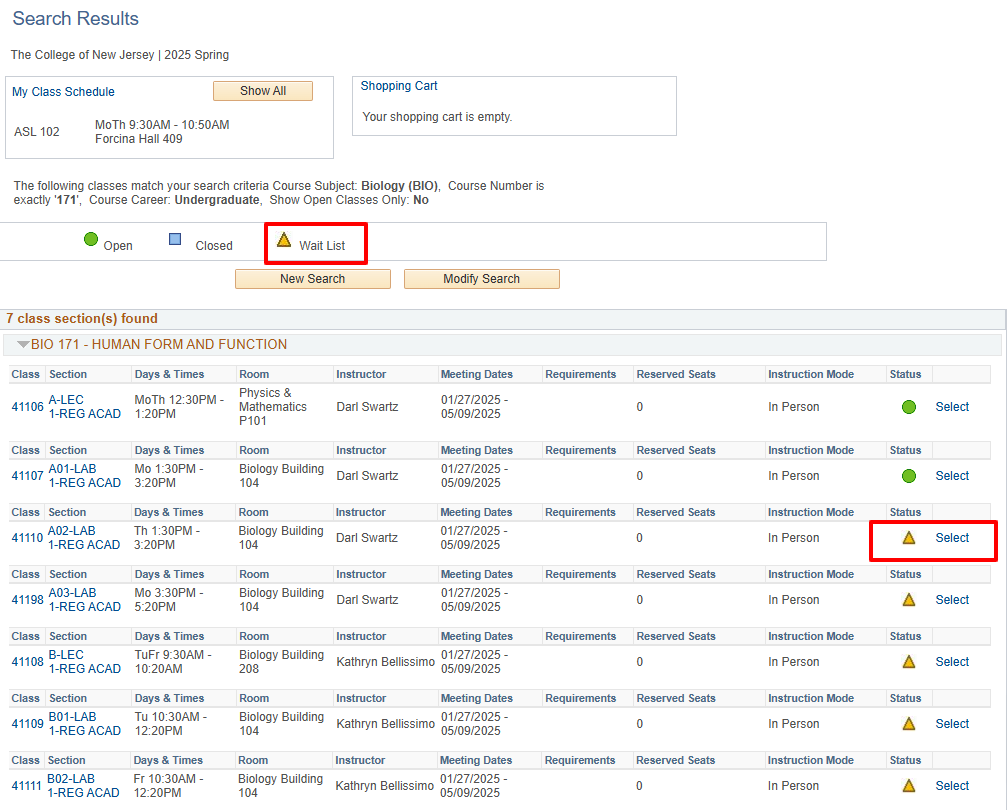Open section A03-LAB 1-REG ACAD link

click(85, 600)
